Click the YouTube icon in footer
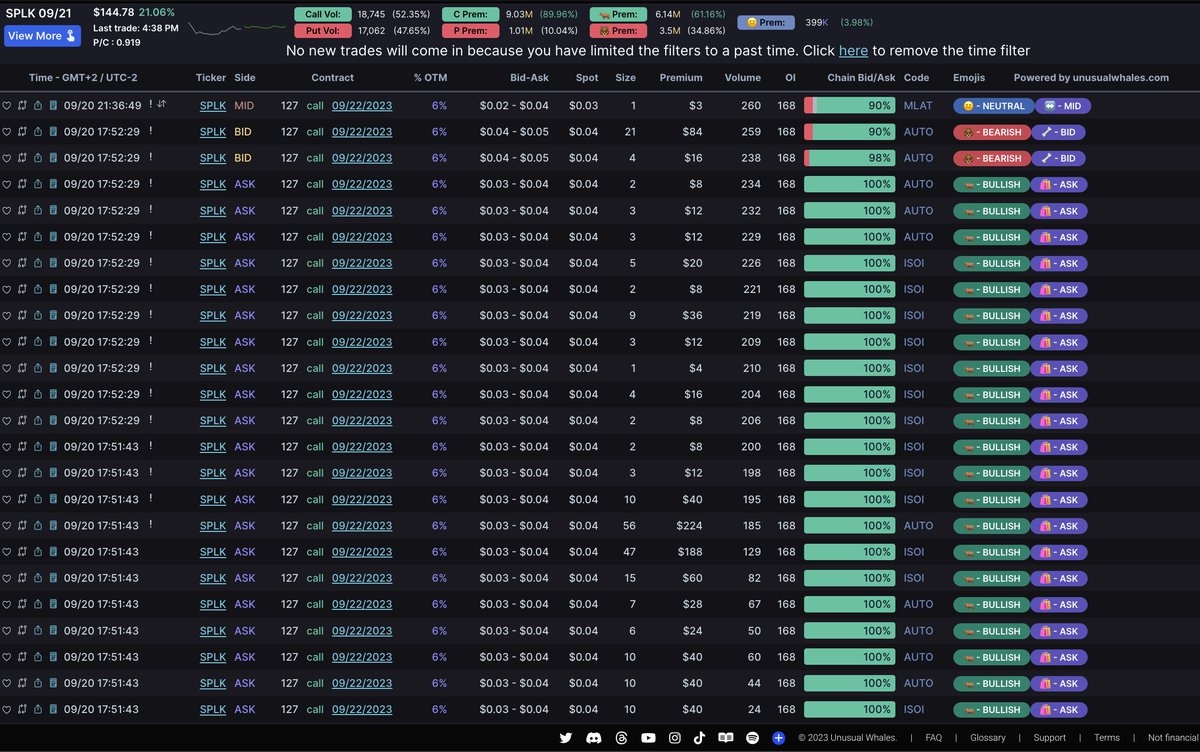The width and height of the screenshot is (1200, 752). 648,738
